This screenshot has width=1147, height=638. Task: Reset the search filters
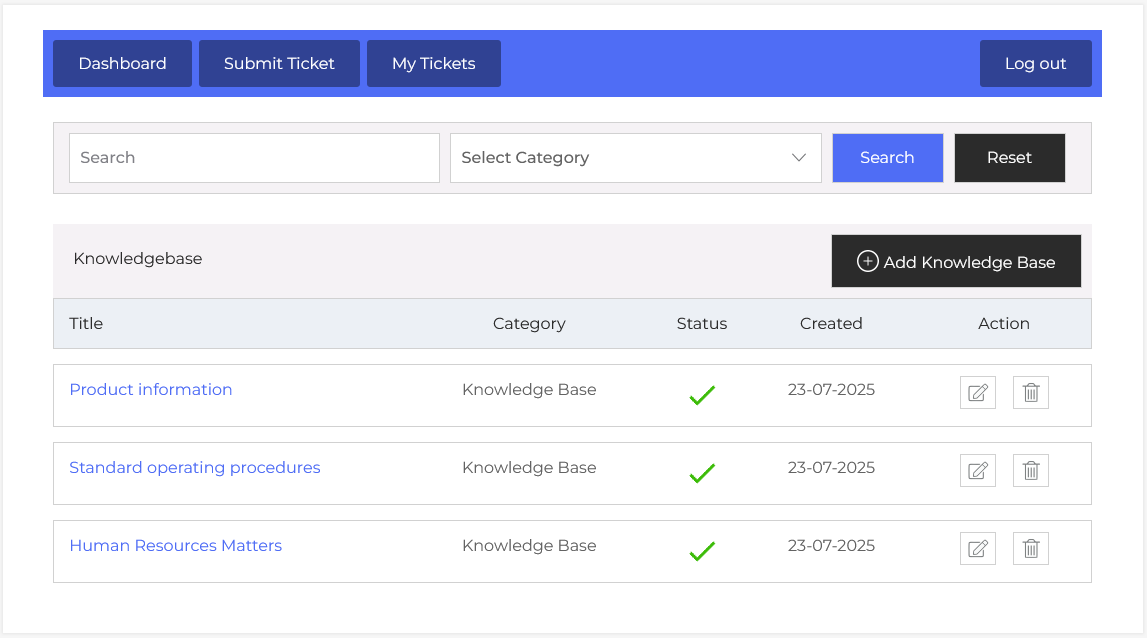tap(1009, 158)
